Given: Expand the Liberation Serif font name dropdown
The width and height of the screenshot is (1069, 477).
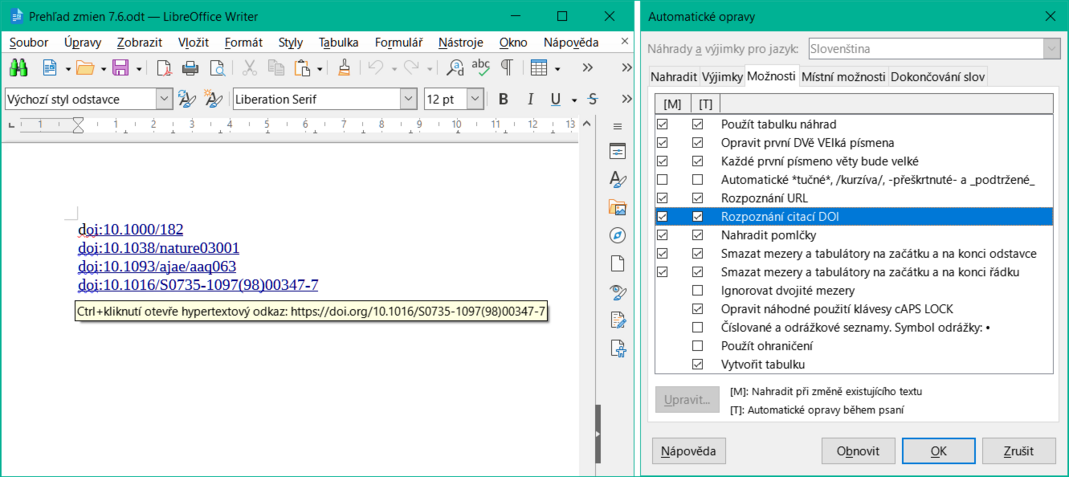Looking at the screenshot, I should [x=408, y=99].
